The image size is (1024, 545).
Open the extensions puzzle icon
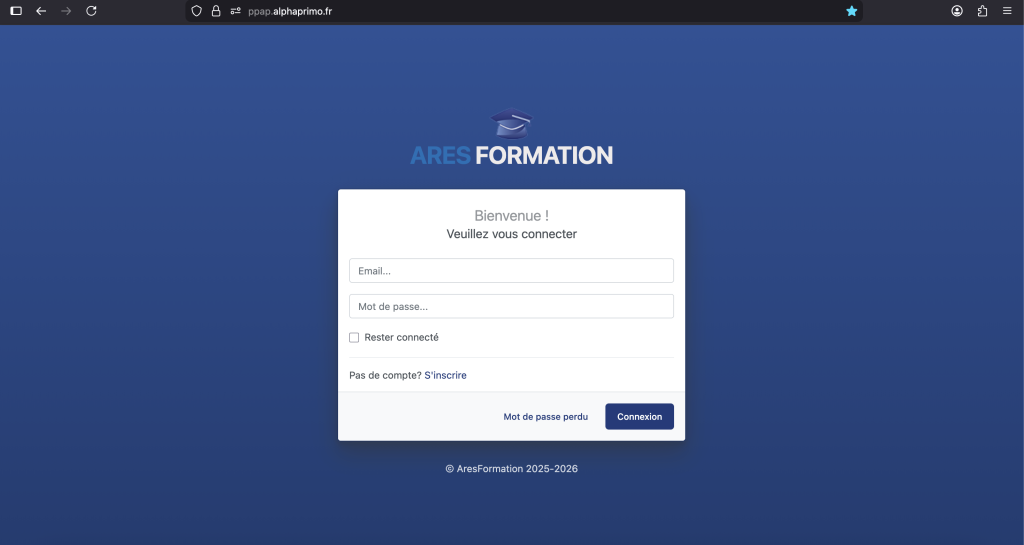click(982, 11)
